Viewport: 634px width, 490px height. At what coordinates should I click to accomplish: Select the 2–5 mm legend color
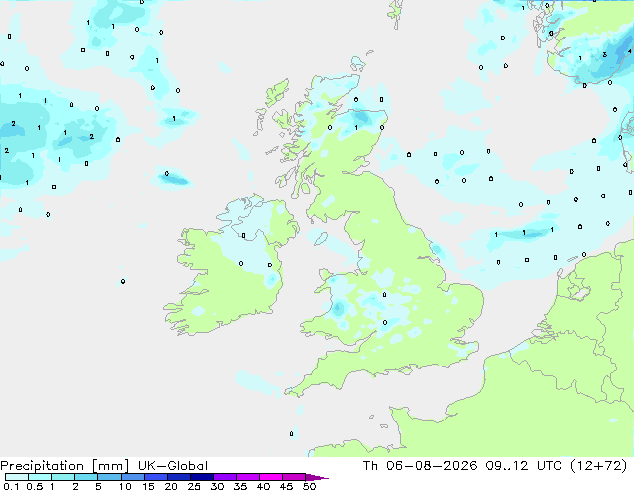coord(86,477)
